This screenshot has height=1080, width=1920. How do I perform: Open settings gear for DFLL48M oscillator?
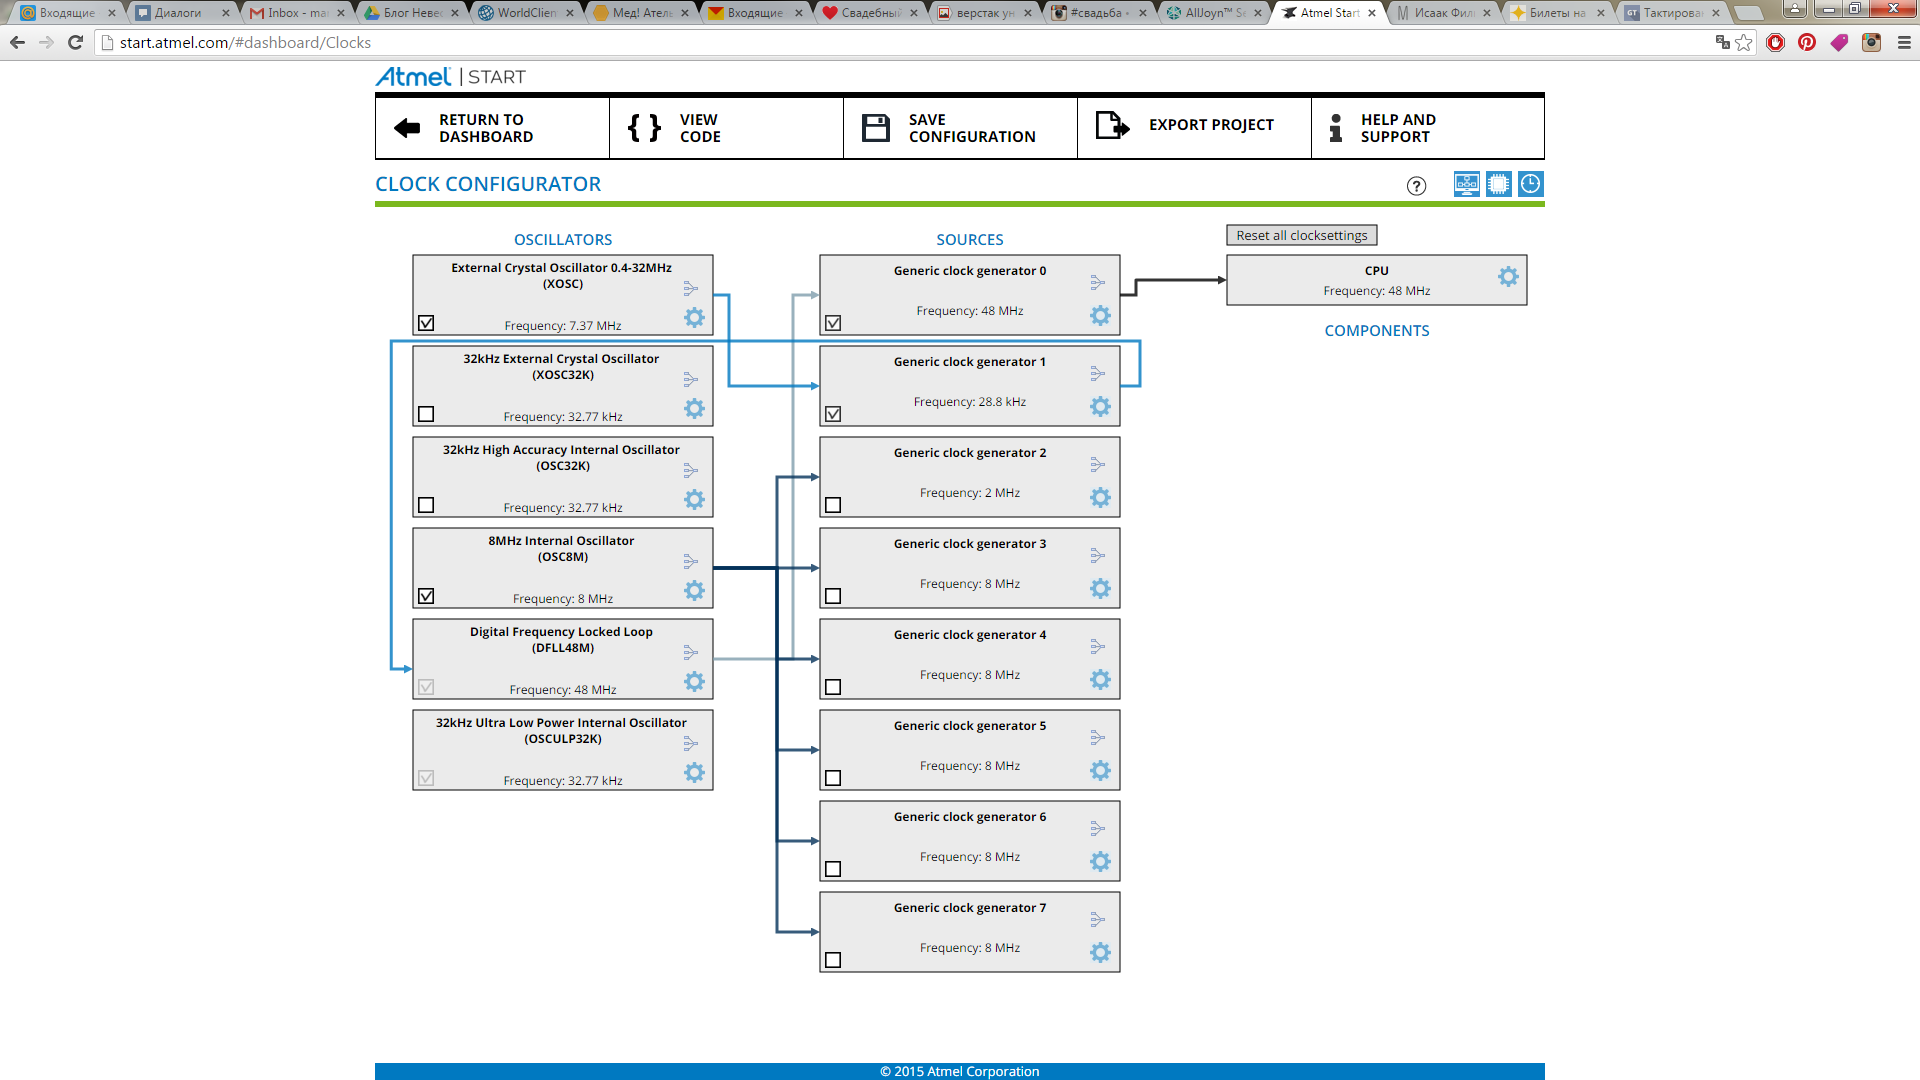coord(694,682)
